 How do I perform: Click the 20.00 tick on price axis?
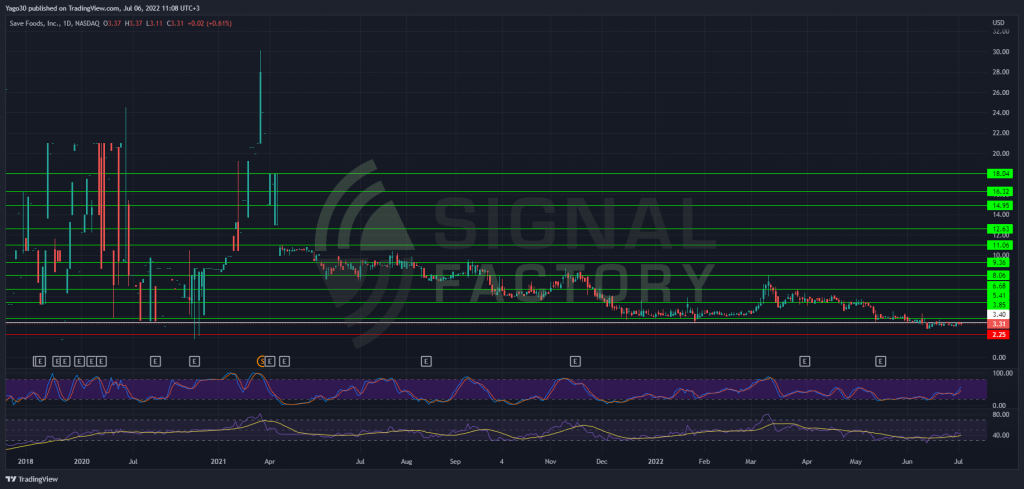click(x=1001, y=154)
